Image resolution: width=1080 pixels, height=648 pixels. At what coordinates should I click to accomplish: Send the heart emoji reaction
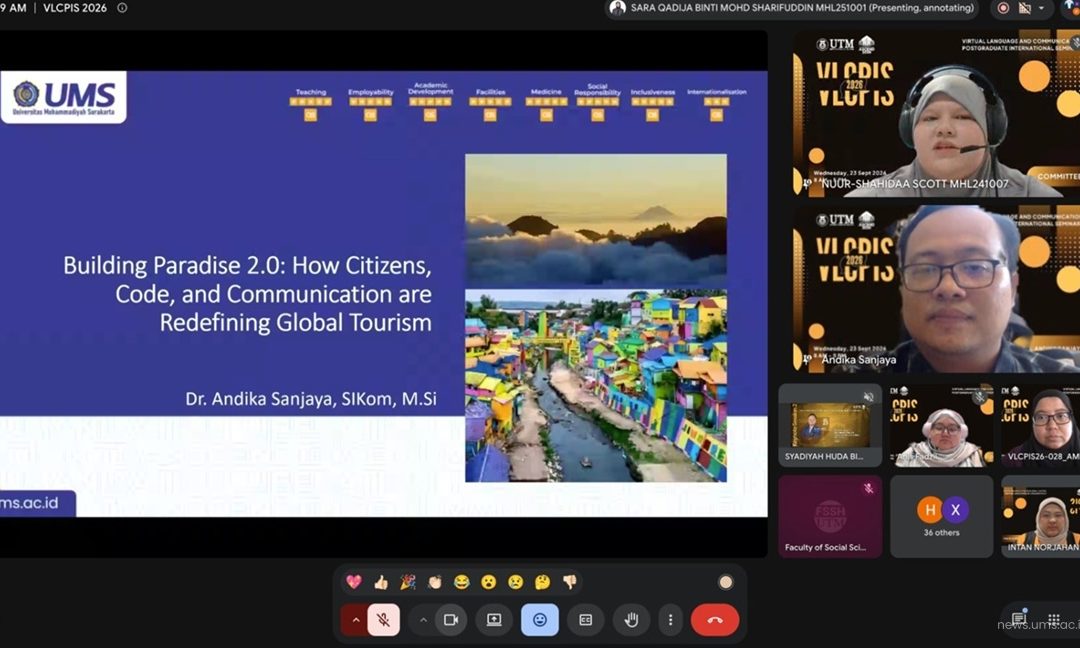(354, 582)
